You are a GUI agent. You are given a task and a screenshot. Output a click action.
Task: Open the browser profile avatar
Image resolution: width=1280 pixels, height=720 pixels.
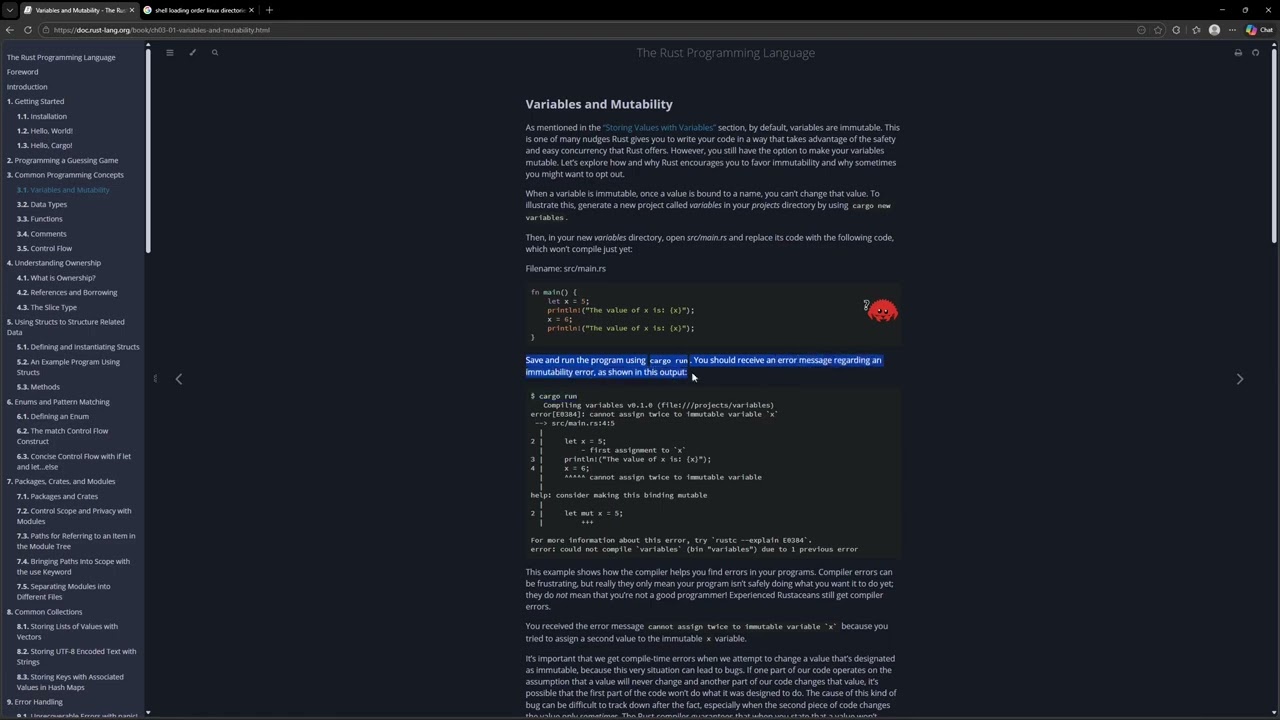coord(1215,30)
